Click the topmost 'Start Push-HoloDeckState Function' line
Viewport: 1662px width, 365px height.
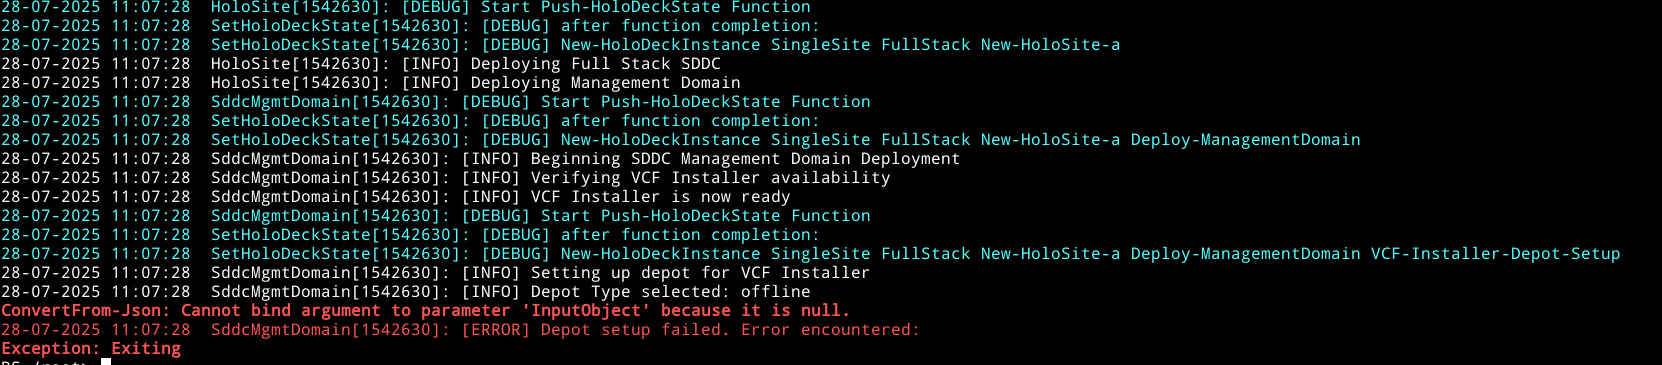[x=406, y=7]
